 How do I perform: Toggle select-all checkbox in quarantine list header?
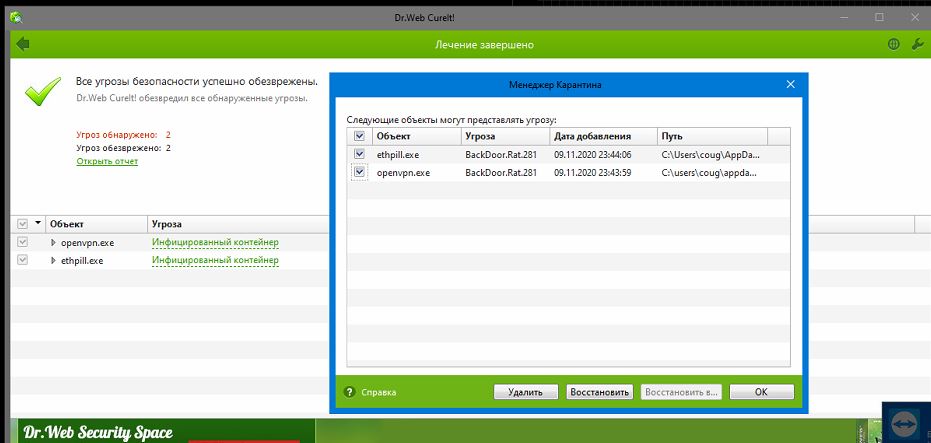tap(359, 136)
